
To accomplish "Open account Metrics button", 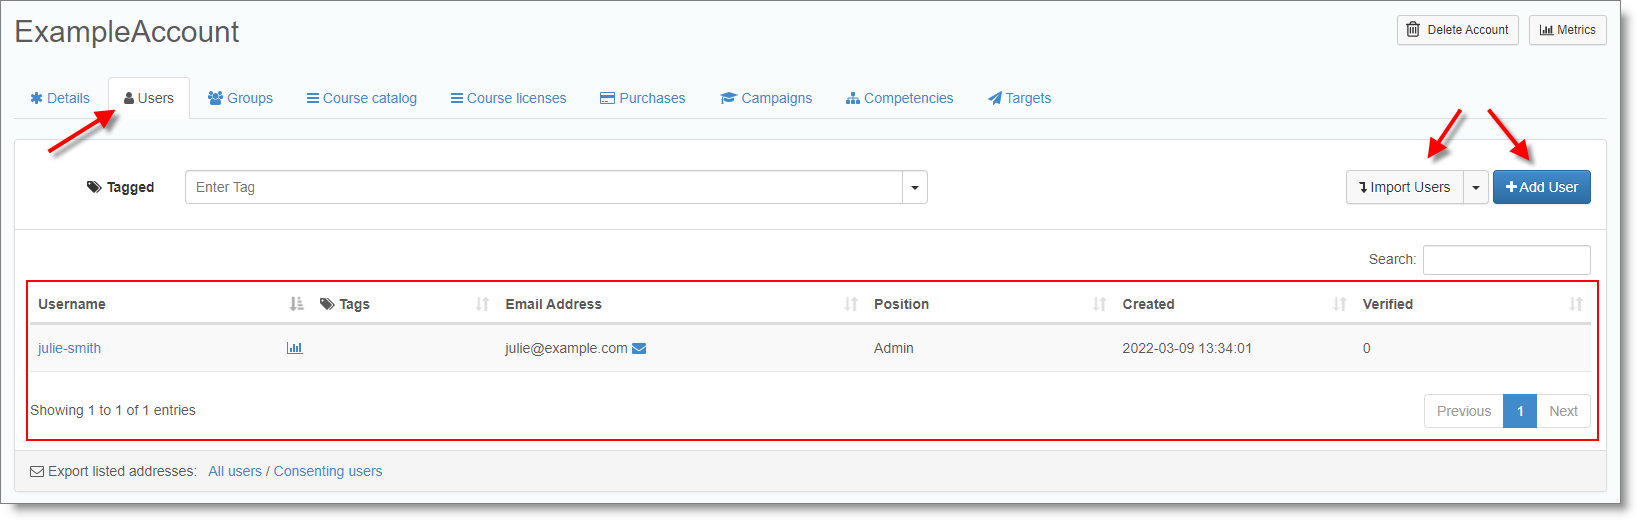I will pos(1567,30).
